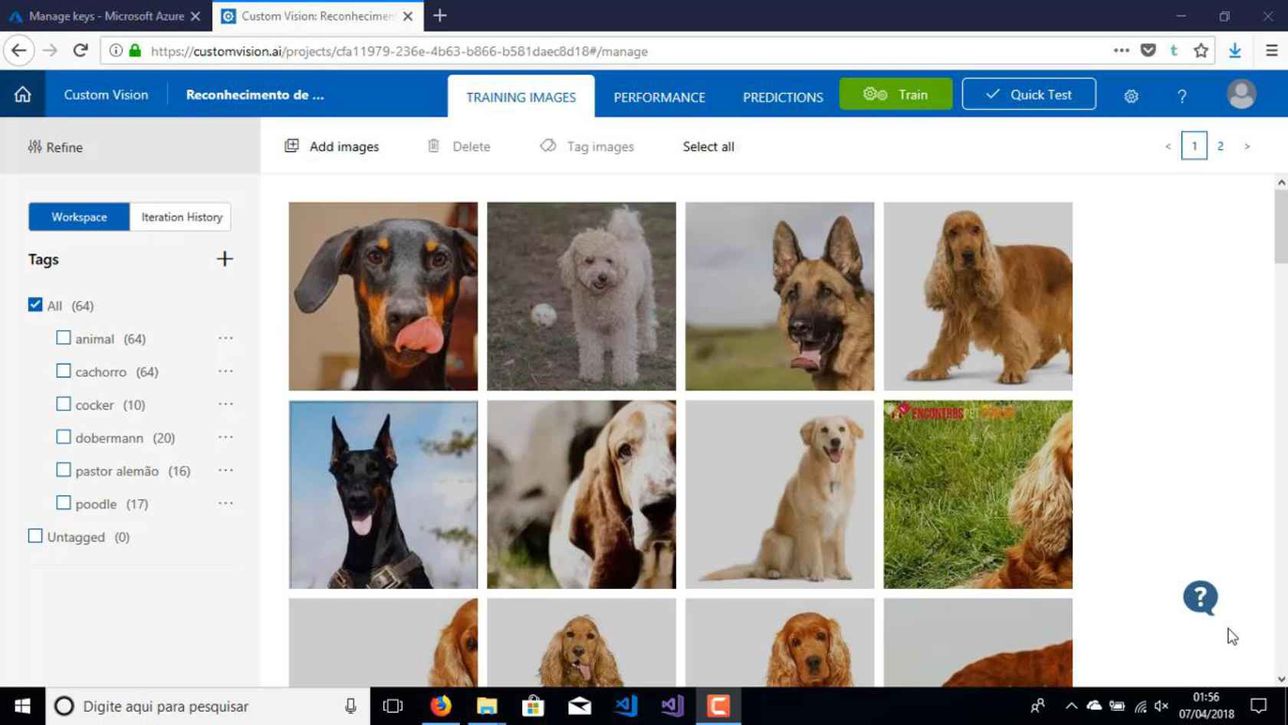The height and width of the screenshot is (725, 1288).
Task: Go forward to the next page
Action: pos(50,50)
